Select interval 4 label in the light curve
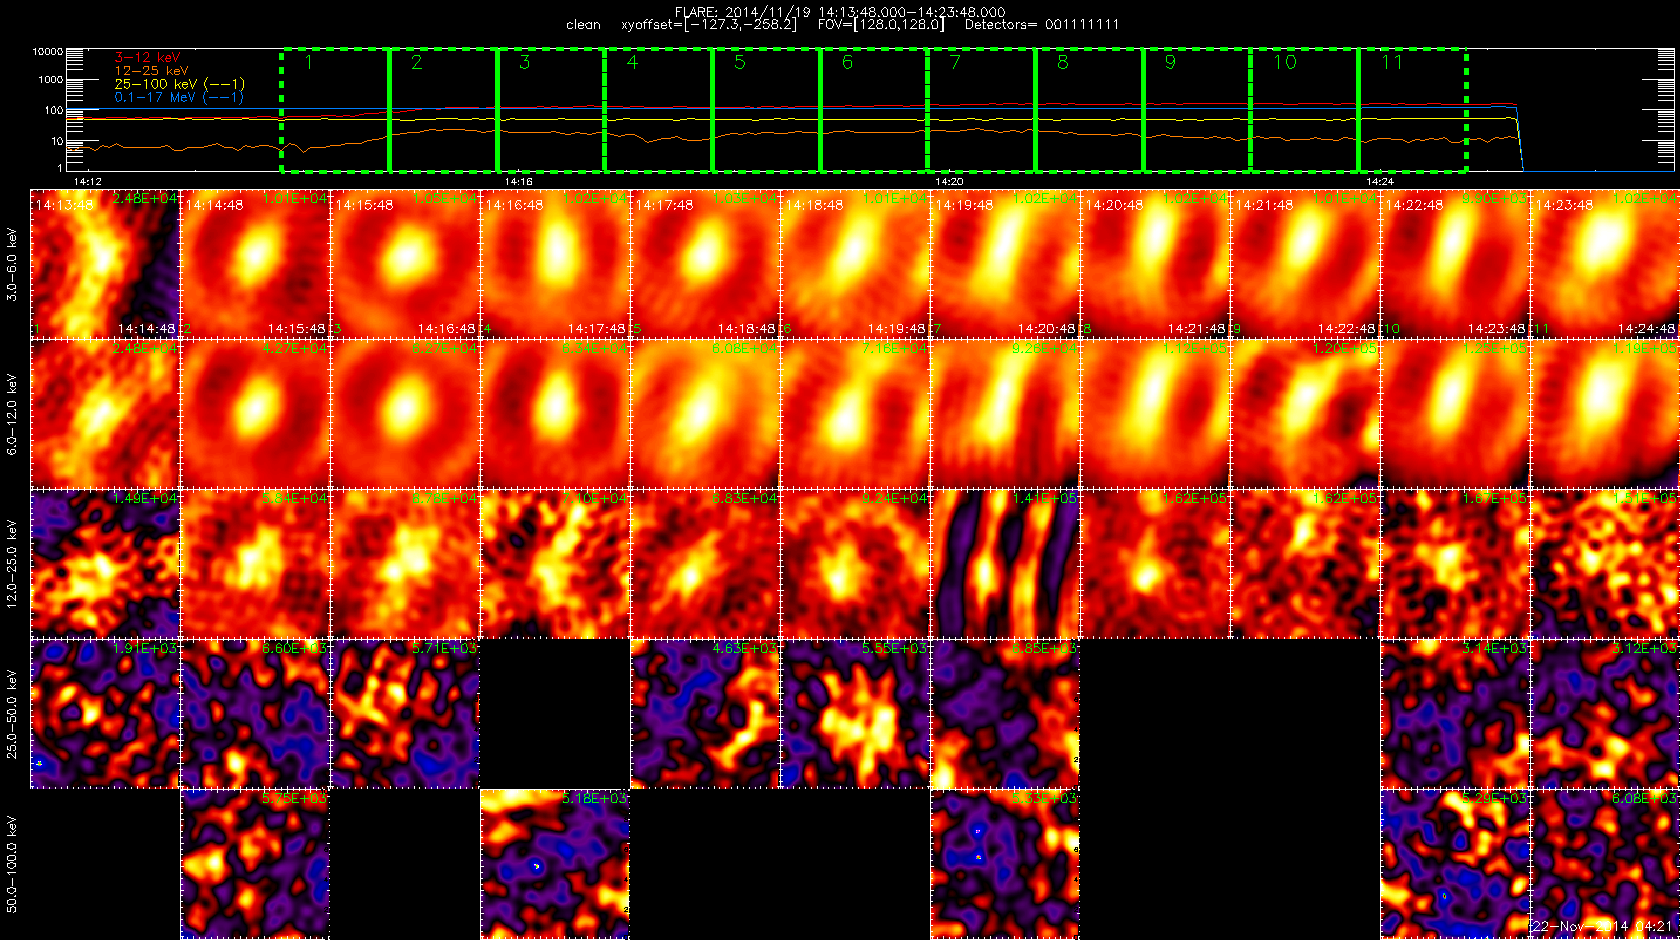Screen dimensions: 1680x940 click(632, 62)
